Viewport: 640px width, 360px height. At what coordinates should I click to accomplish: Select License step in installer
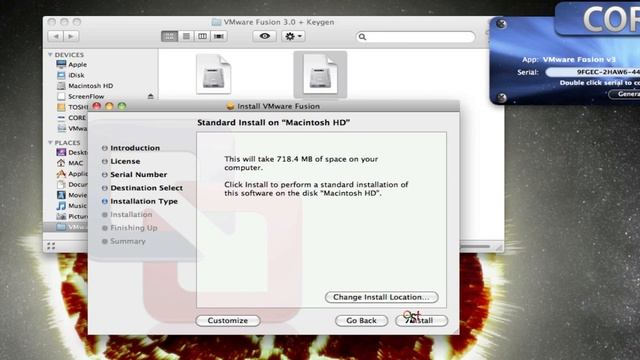point(125,161)
